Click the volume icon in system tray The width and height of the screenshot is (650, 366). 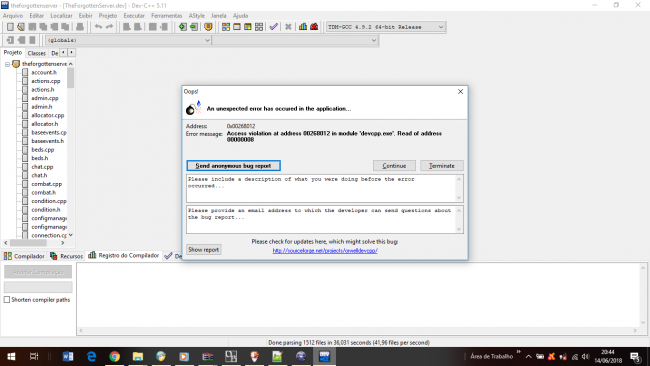coord(585,356)
